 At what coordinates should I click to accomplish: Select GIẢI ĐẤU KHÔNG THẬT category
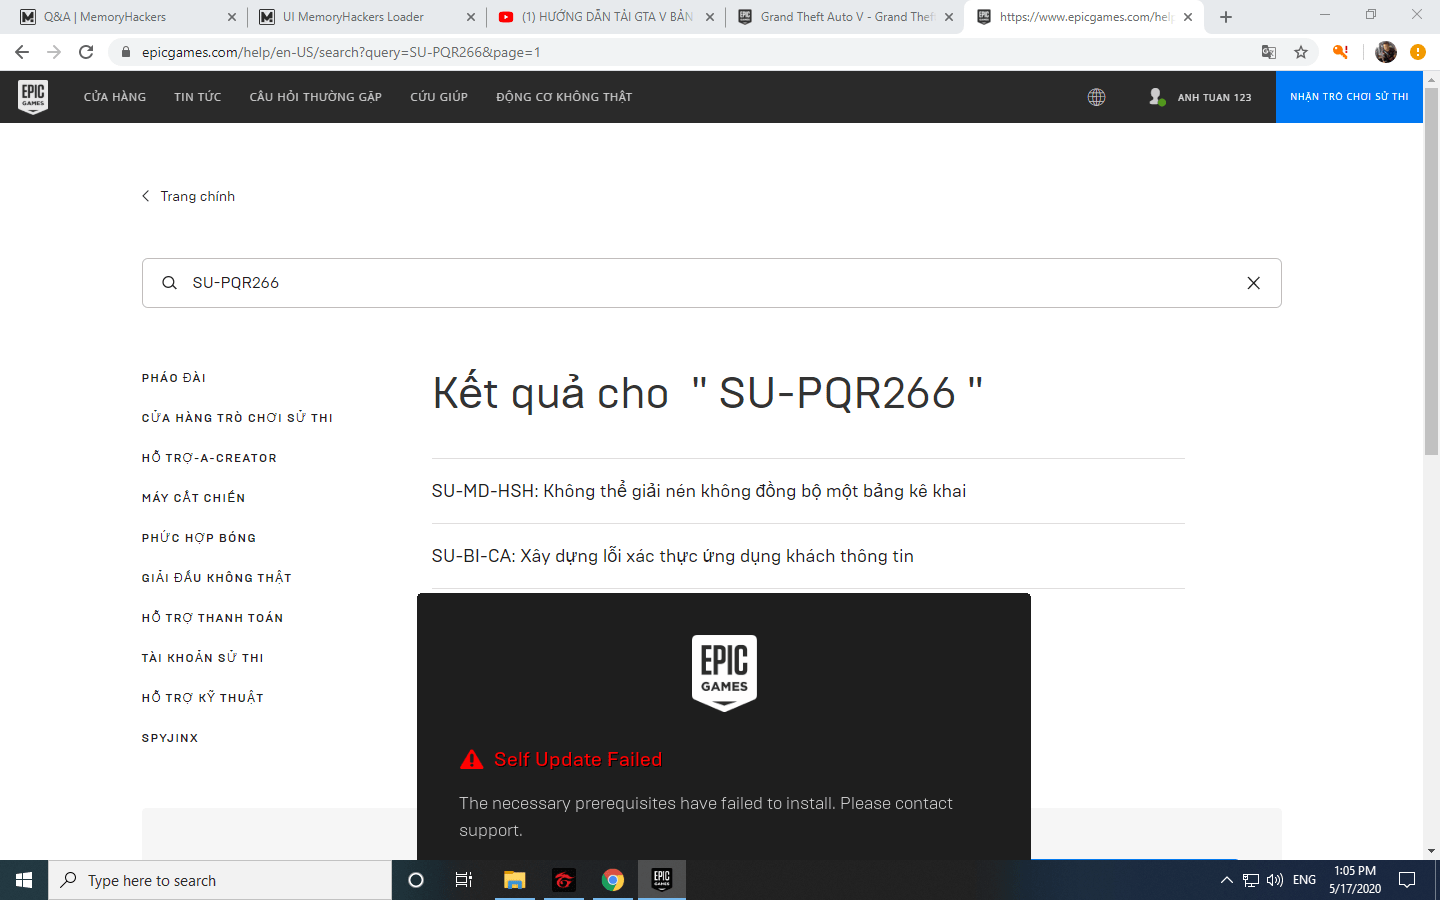tap(217, 578)
